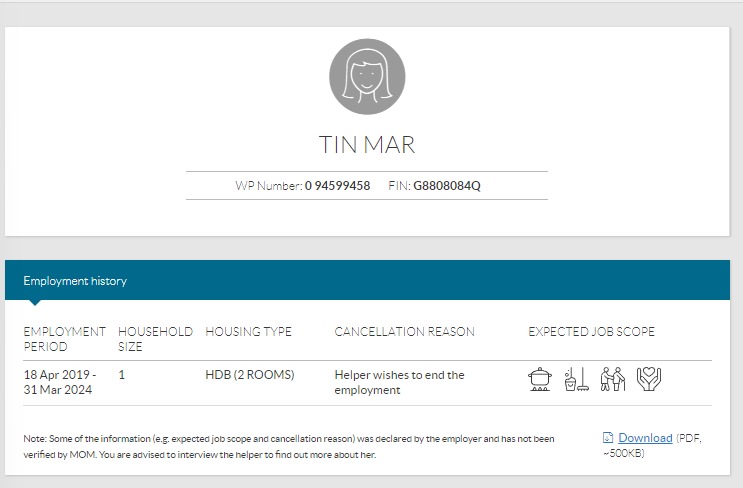Click the TIN MAR name heading
The width and height of the screenshot is (743, 488).
367,144
